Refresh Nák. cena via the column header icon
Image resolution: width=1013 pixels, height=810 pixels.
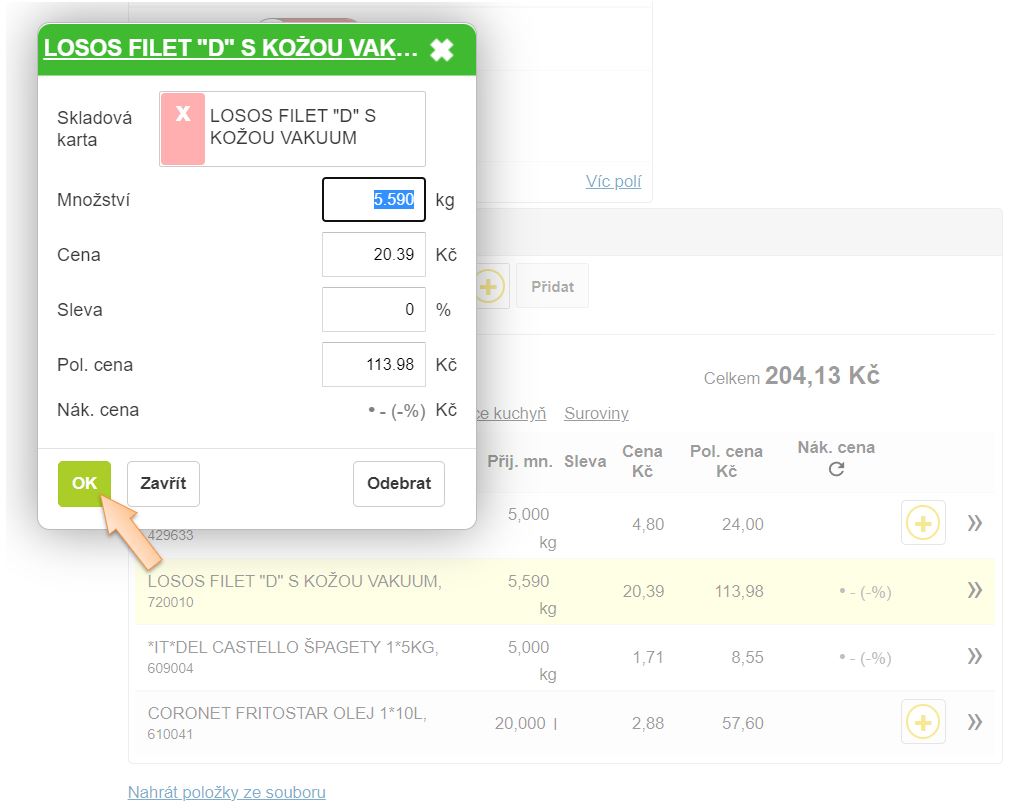(836, 469)
